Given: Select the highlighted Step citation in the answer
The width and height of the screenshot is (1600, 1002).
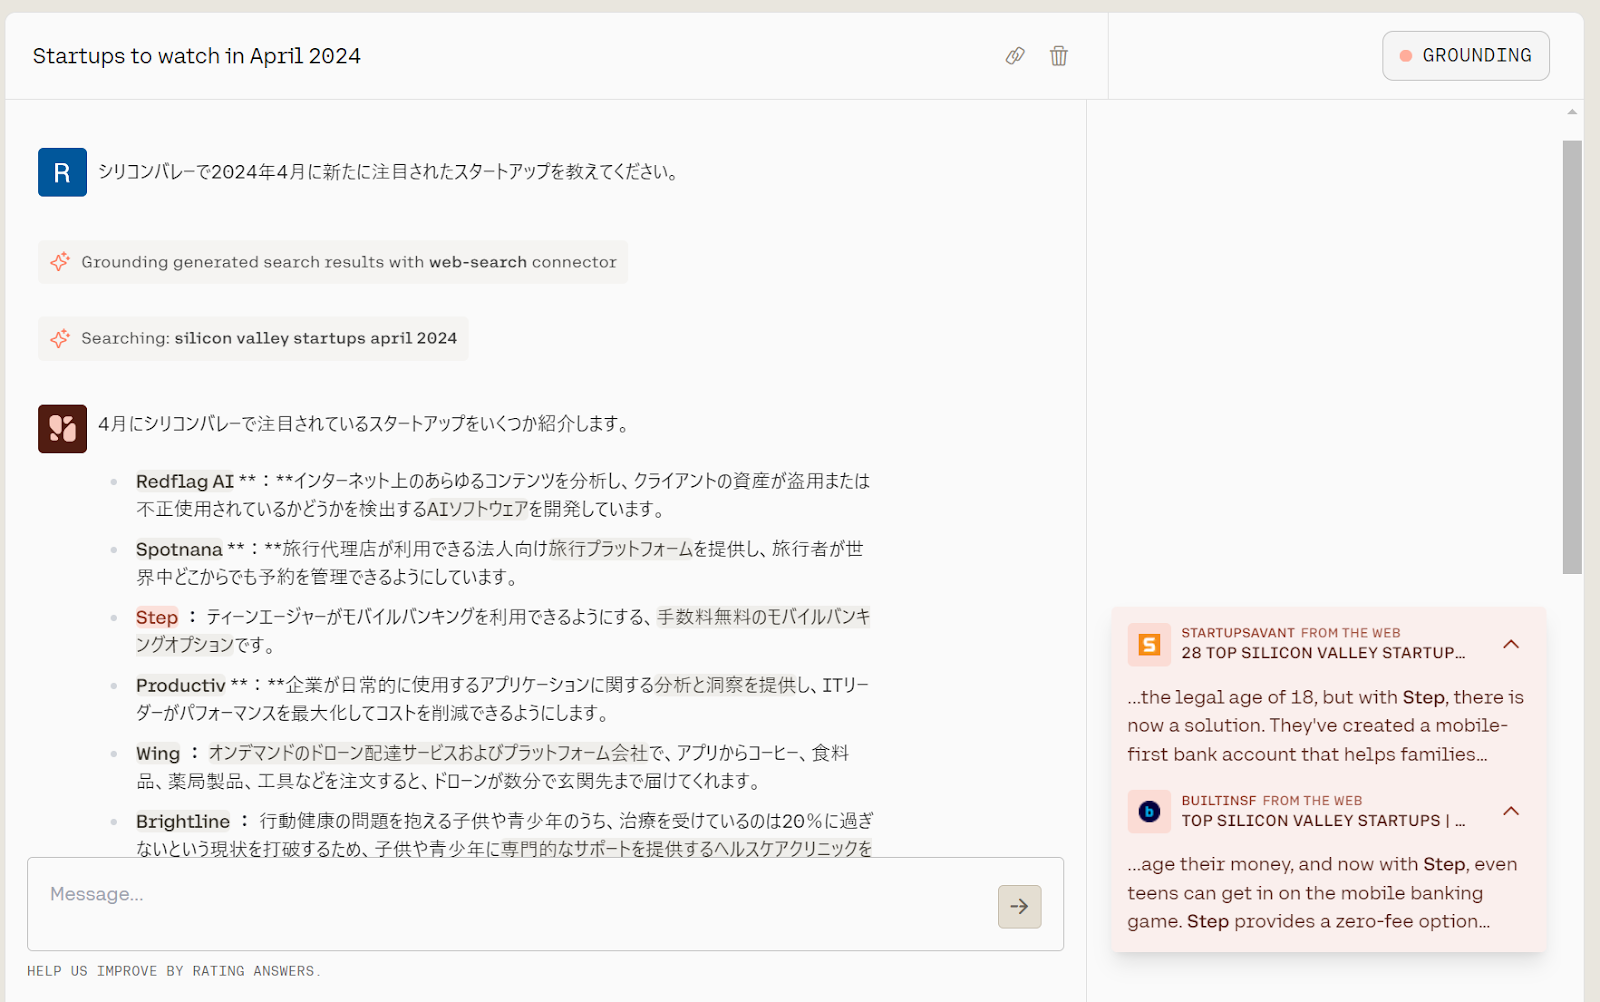Looking at the screenshot, I should [x=156, y=617].
